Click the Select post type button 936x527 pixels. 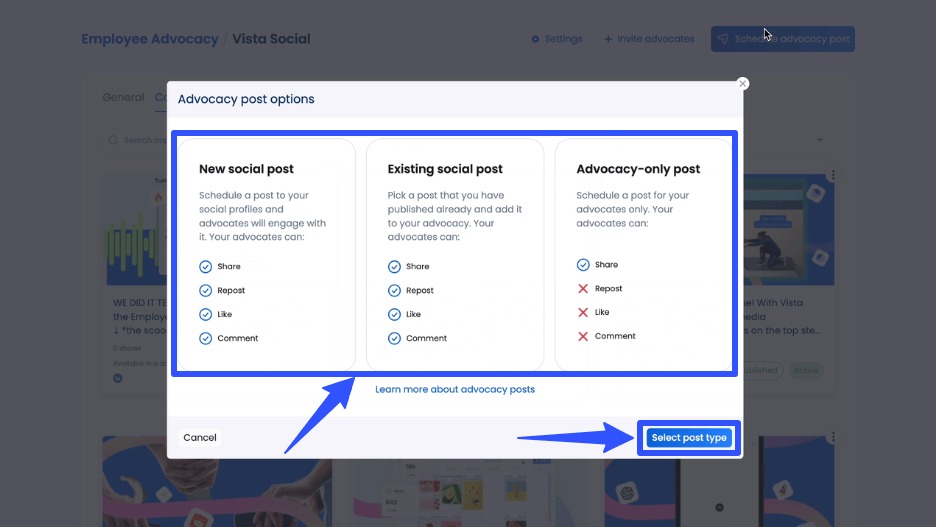(688, 438)
